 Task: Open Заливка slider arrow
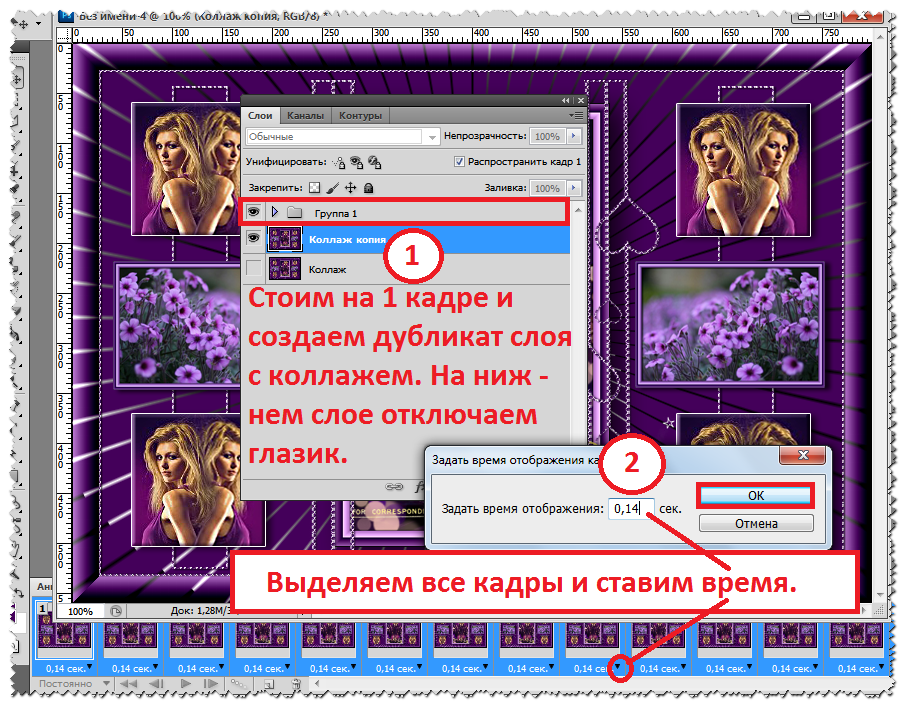(573, 188)
